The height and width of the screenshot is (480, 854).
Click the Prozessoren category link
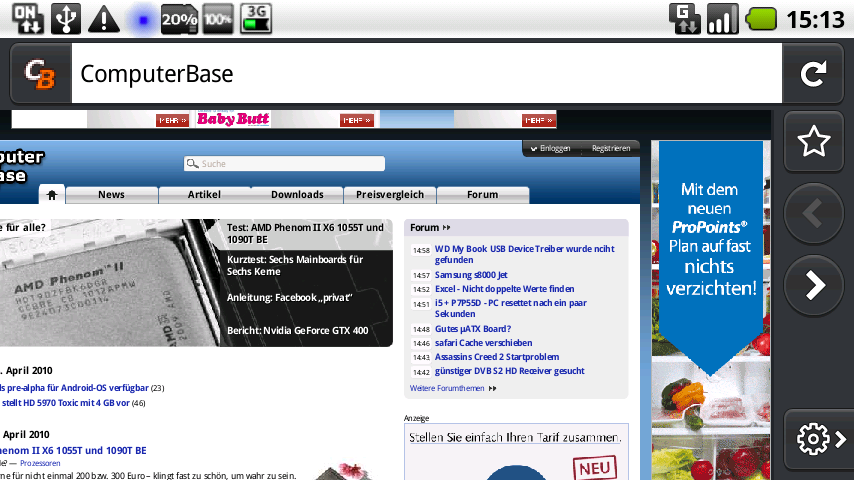point(40,463)
